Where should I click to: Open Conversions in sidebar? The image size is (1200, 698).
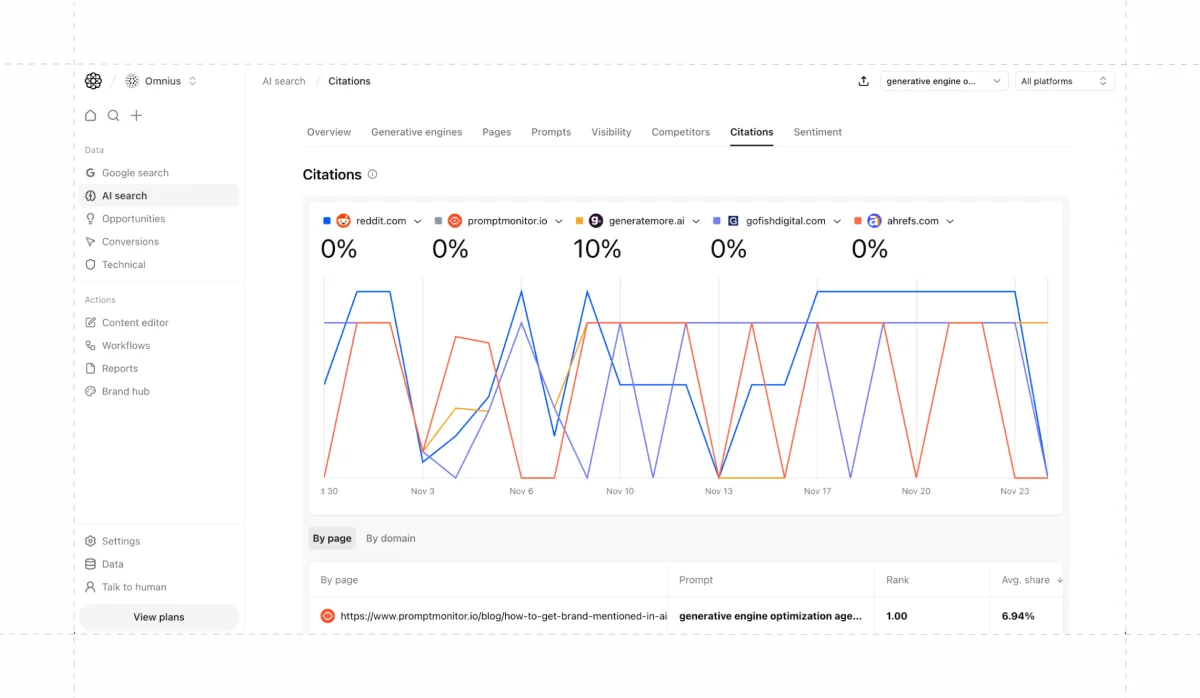(159, 242)
